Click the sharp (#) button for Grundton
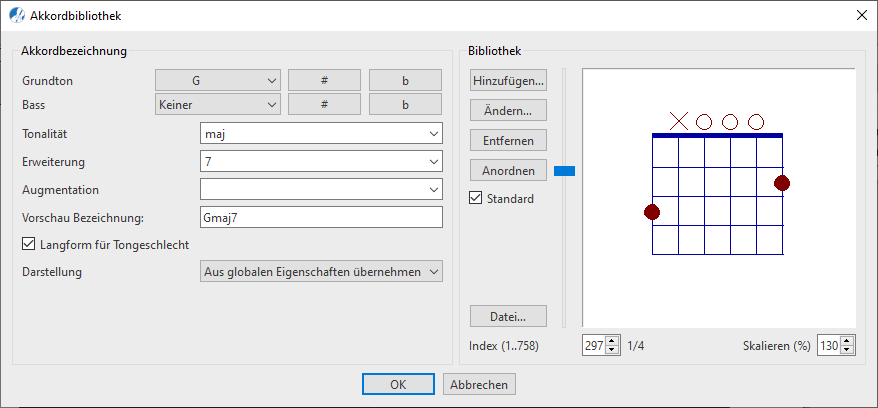This screenshot has height=408, width=878. [x=325, y=80]
